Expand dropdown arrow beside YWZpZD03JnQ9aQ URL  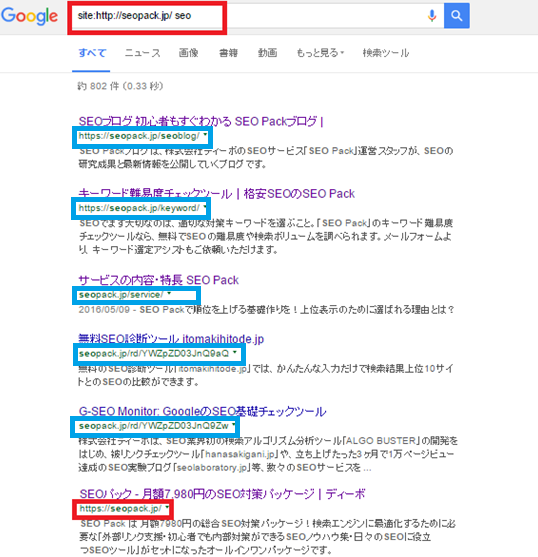click(x=235, y=352)
